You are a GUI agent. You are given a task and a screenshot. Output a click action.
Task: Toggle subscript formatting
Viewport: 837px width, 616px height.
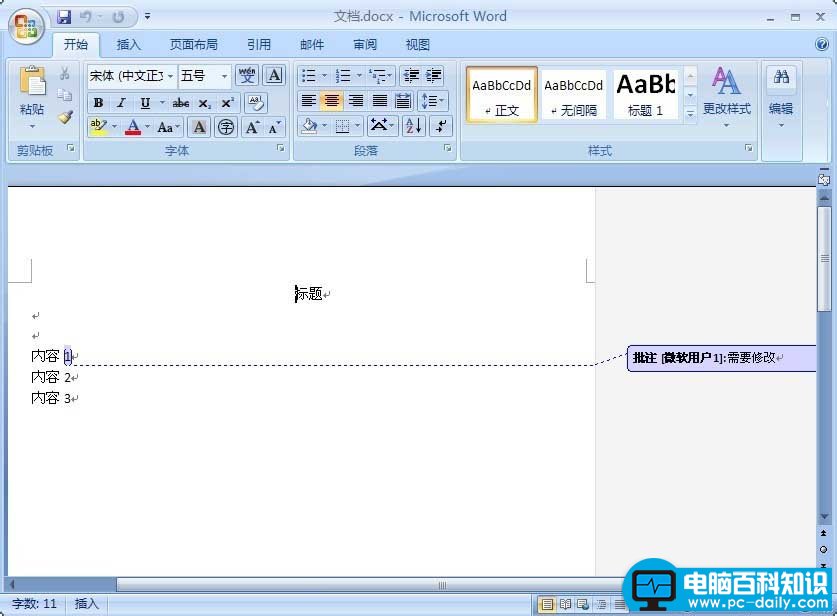[x=204, y=102]
